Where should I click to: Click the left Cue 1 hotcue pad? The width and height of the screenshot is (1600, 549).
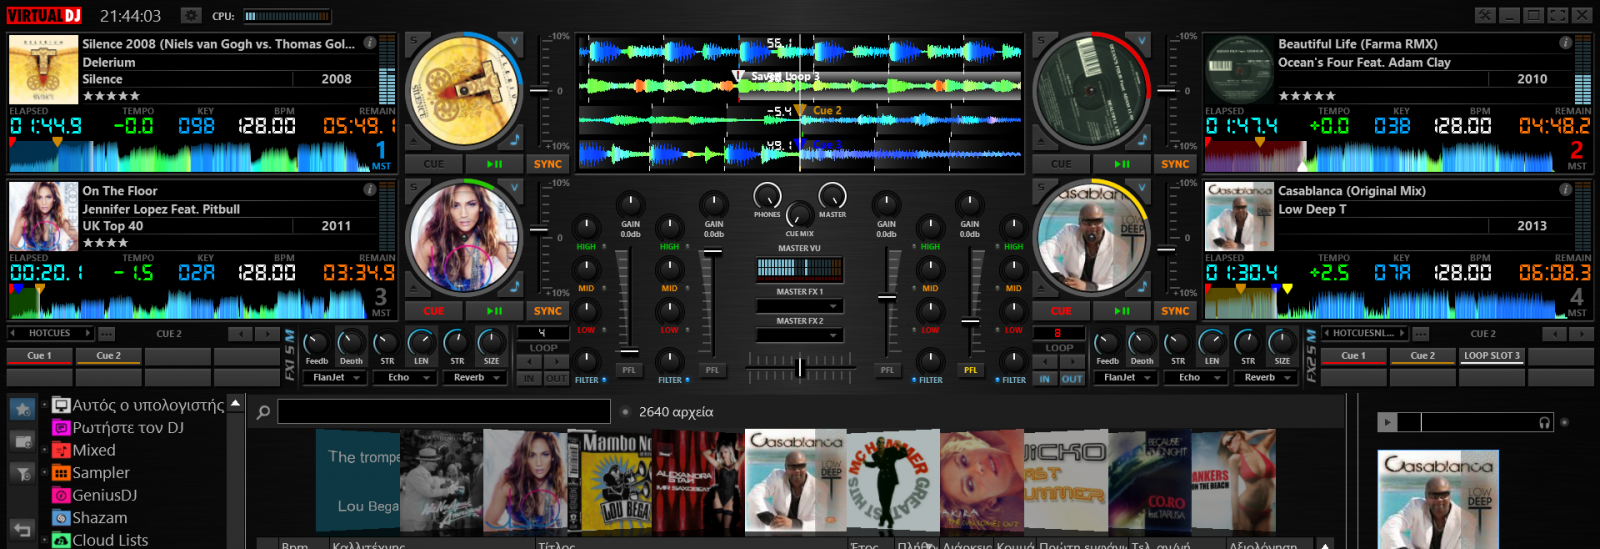[40, 356]
